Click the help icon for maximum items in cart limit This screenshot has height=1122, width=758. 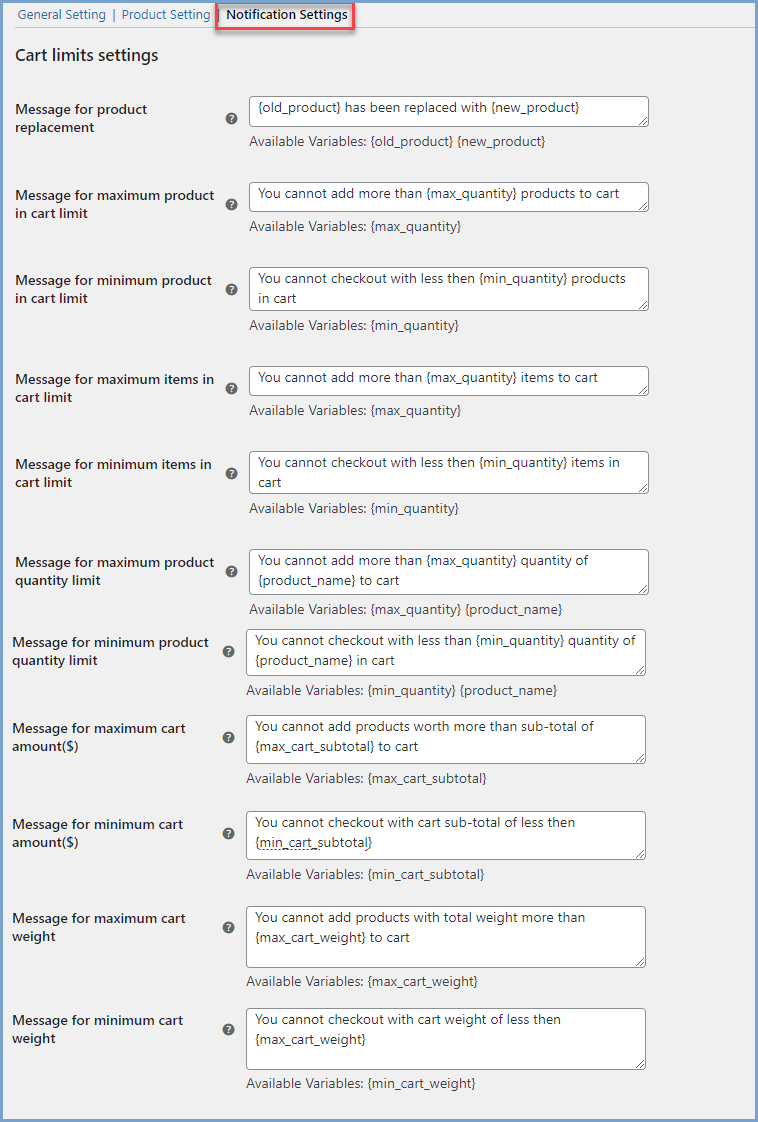pos(231,388)
